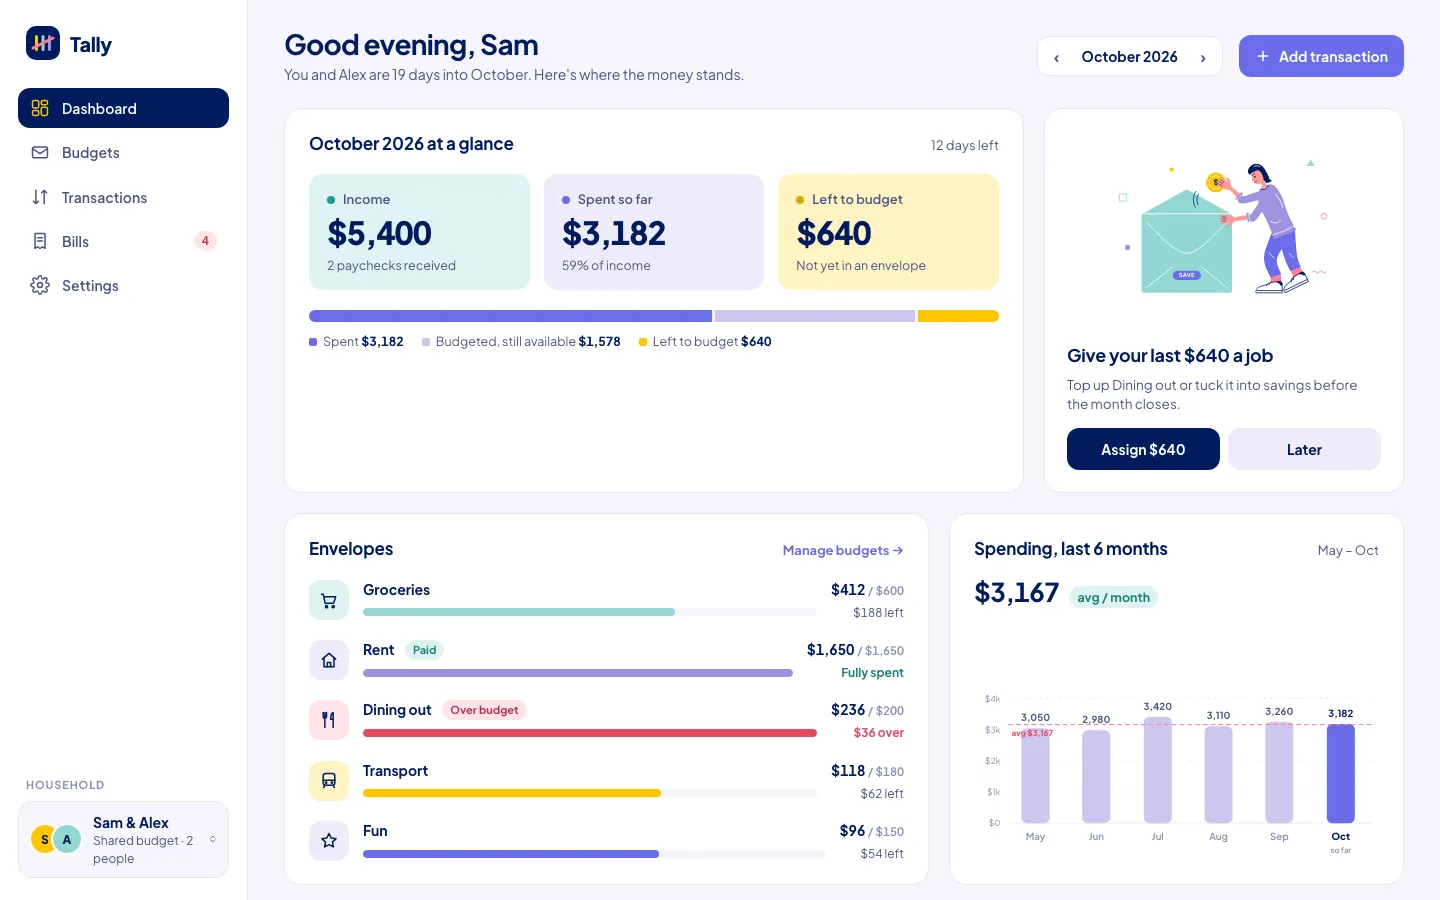
Task: Click the Fun progress bar
Action: (594, 854)
